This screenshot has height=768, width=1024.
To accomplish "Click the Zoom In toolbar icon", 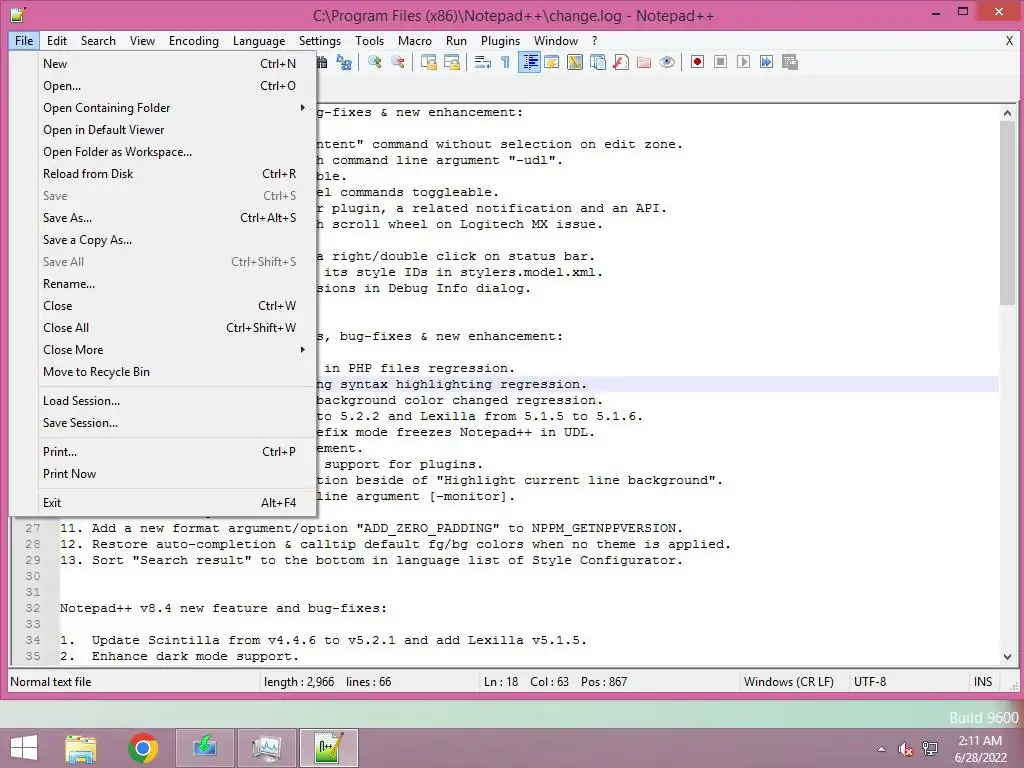I will pos(375,62).
